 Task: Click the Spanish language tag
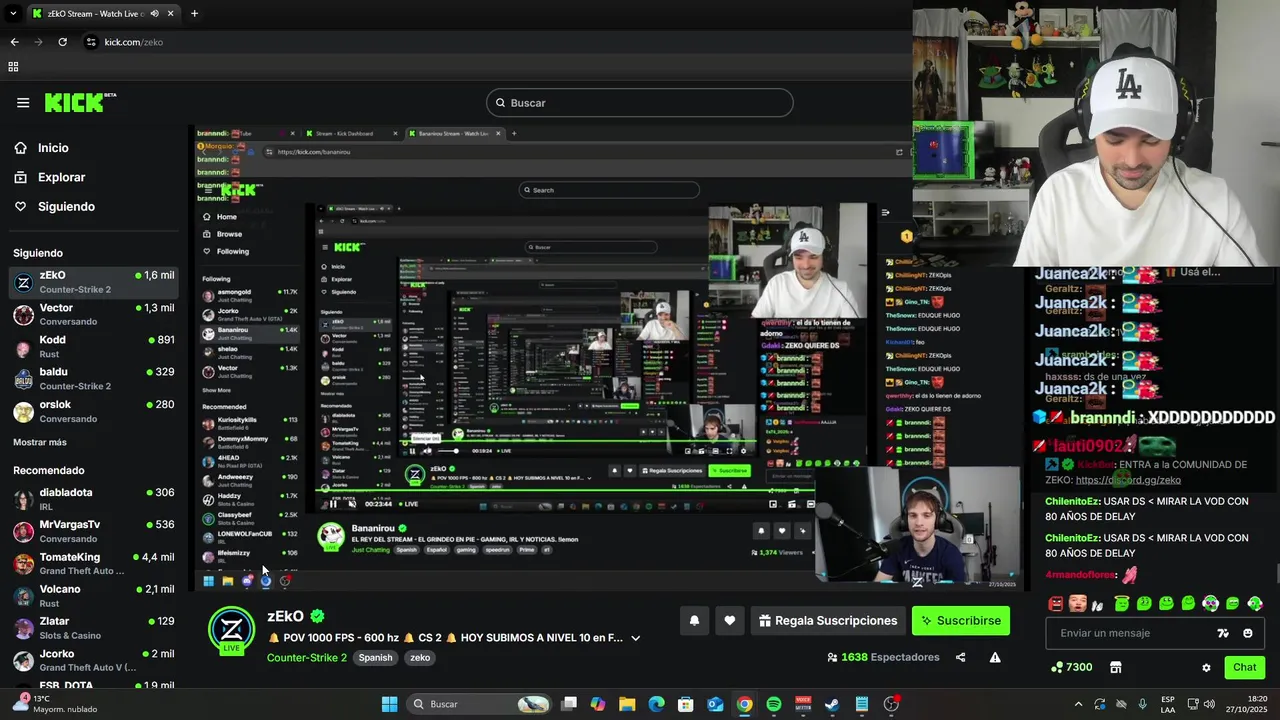click(375, 658)
